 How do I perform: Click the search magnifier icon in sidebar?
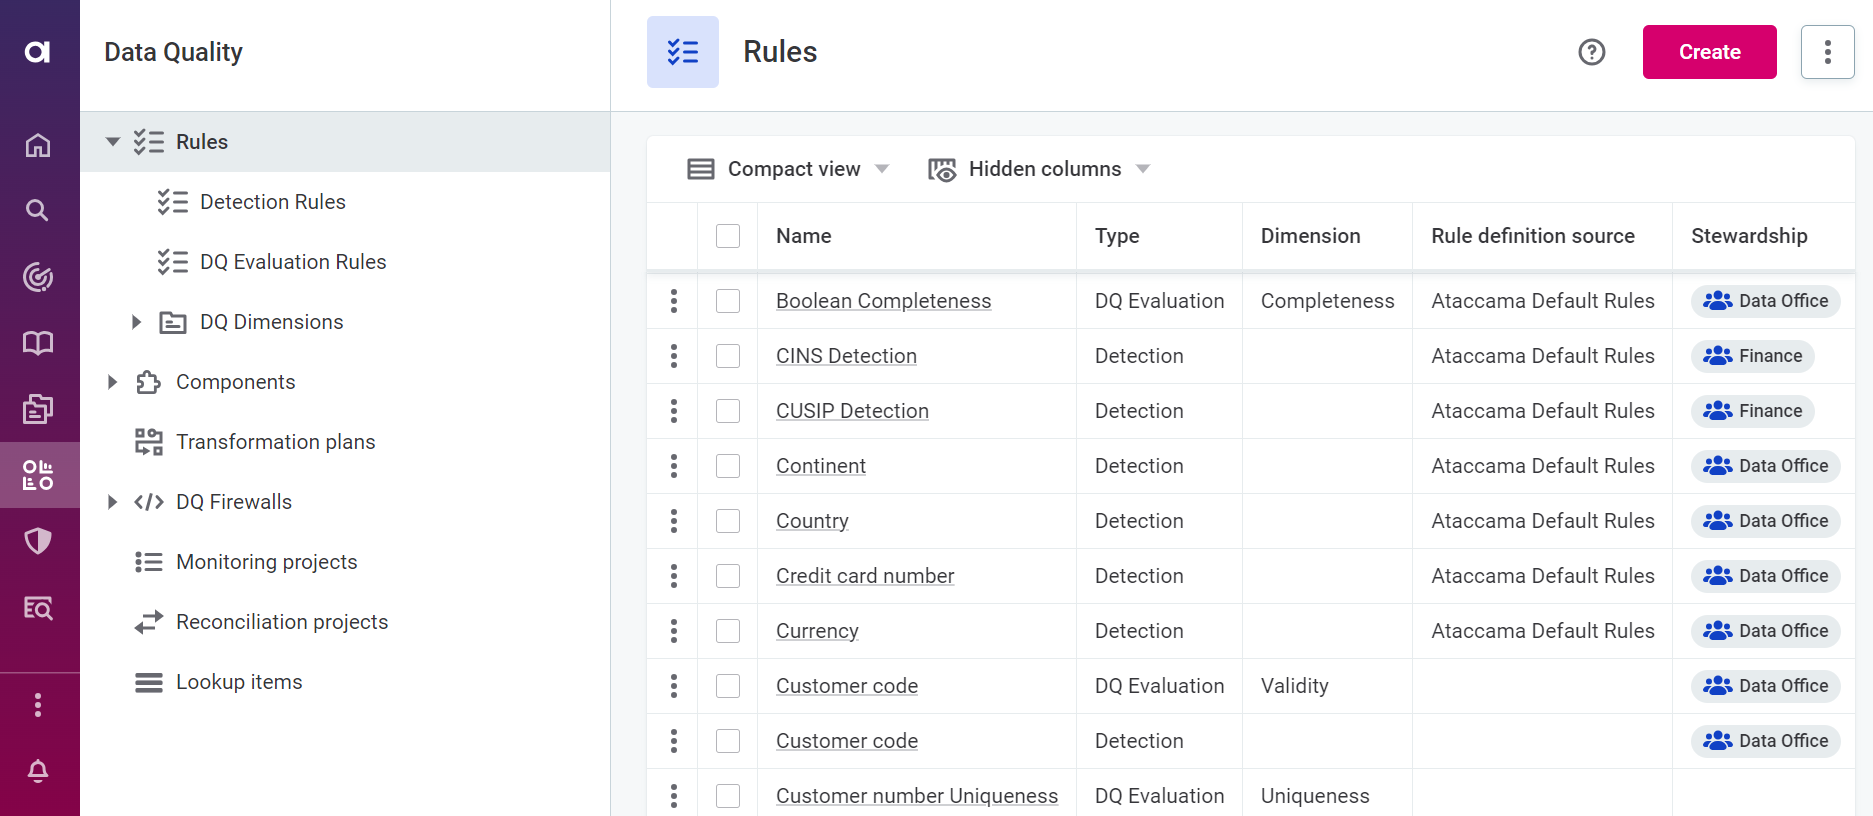point(38,210)
